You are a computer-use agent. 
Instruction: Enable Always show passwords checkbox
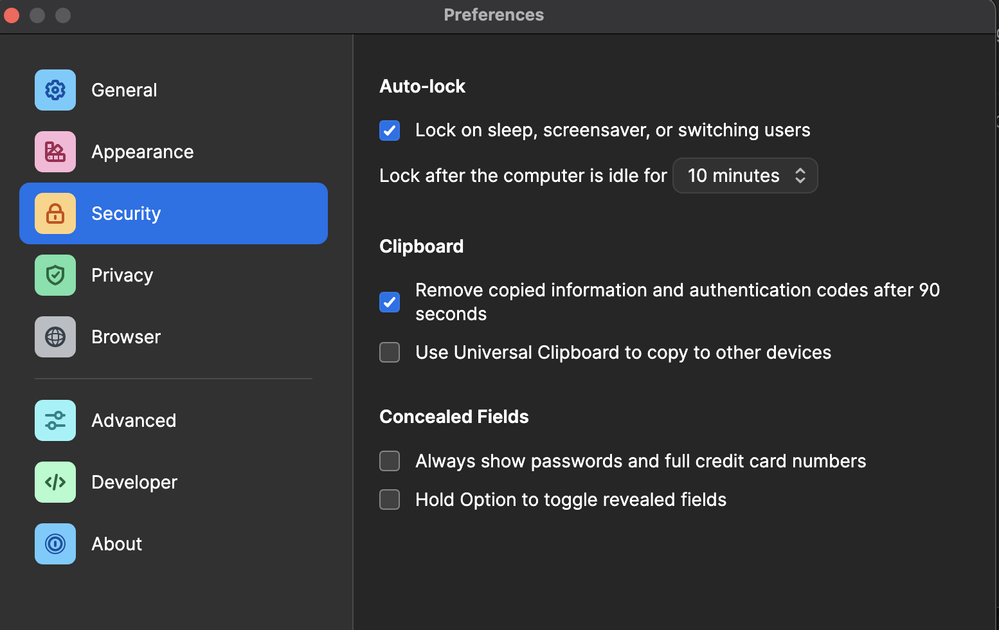point(390,461)
